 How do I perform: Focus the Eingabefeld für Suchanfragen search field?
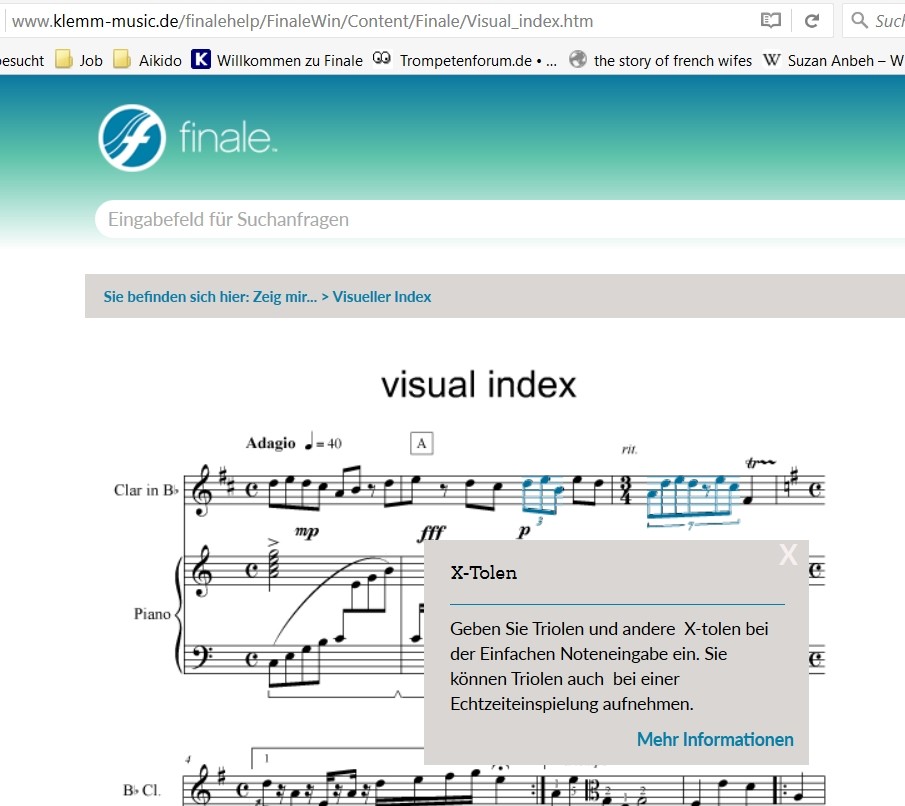500,219
